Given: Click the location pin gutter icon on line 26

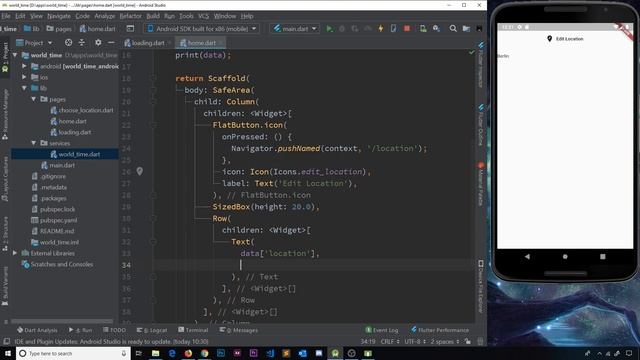Looking at the screenshot, I should click(x=140, y=171).
